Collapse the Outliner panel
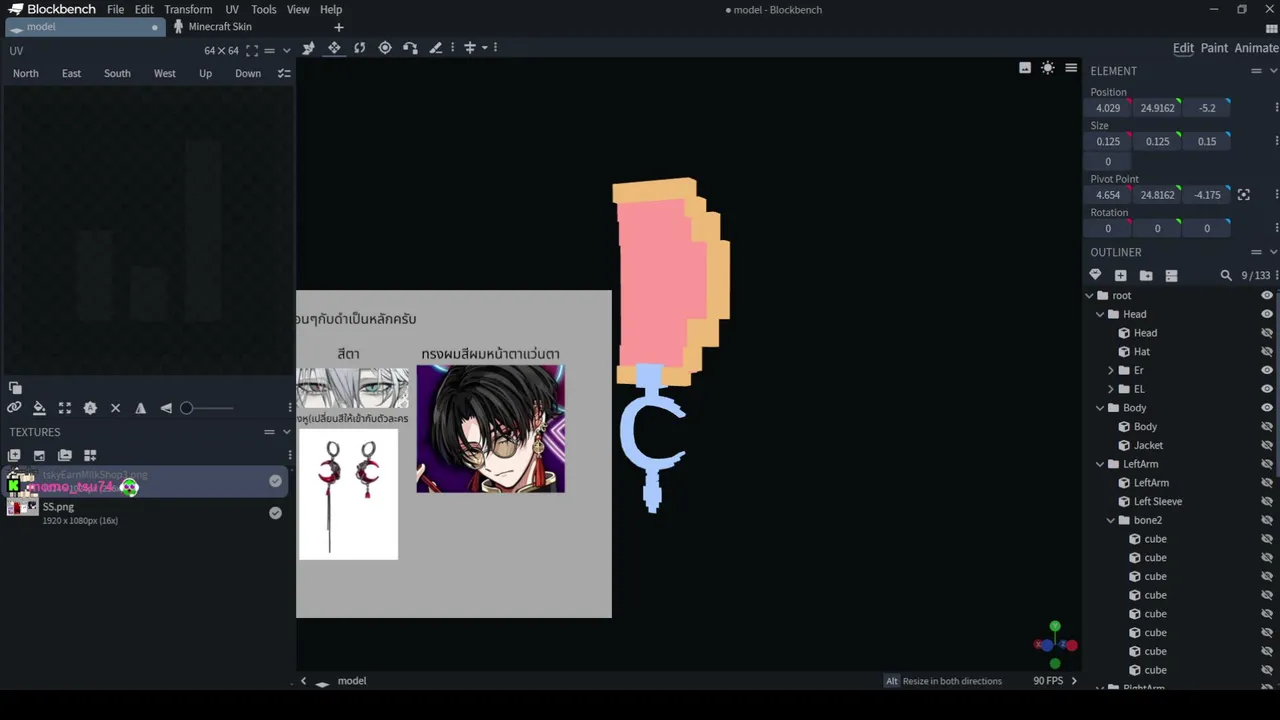The image size is (1280, 720). click(x=1273, y=252)
